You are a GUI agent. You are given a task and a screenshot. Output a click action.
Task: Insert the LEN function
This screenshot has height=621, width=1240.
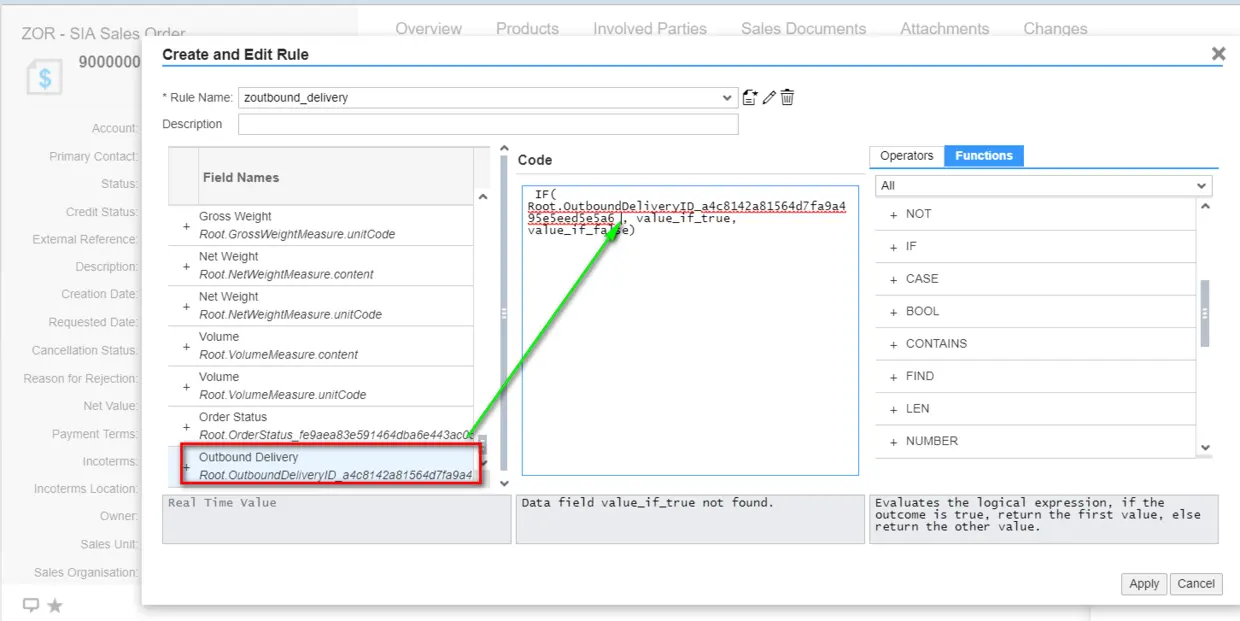[x=893, y=409]
